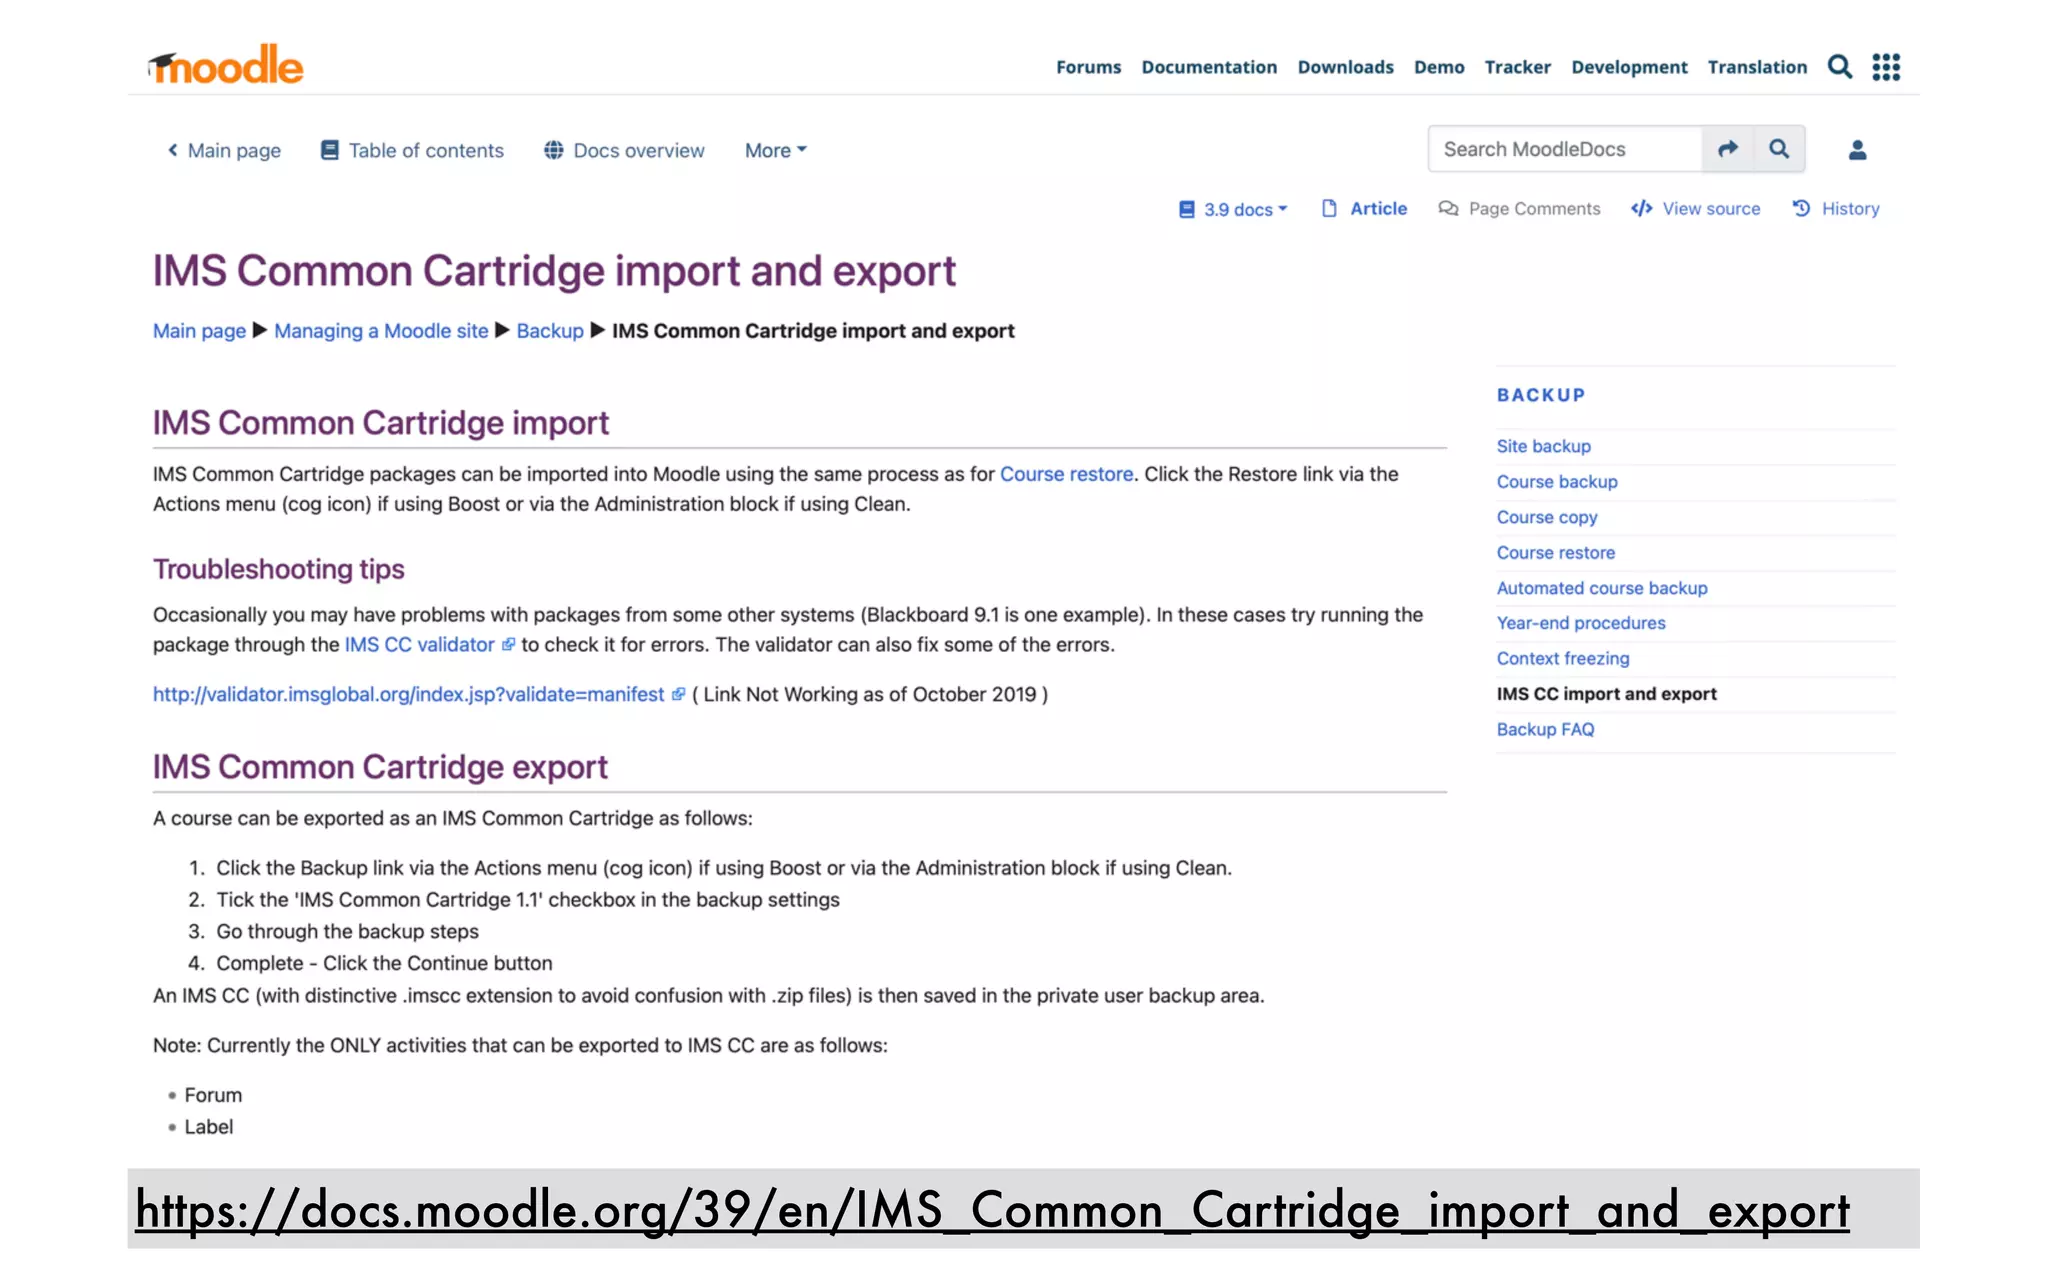
Task: Click the external link icon after validator URL
Action: pyautogui.click(x=678, y=694)
